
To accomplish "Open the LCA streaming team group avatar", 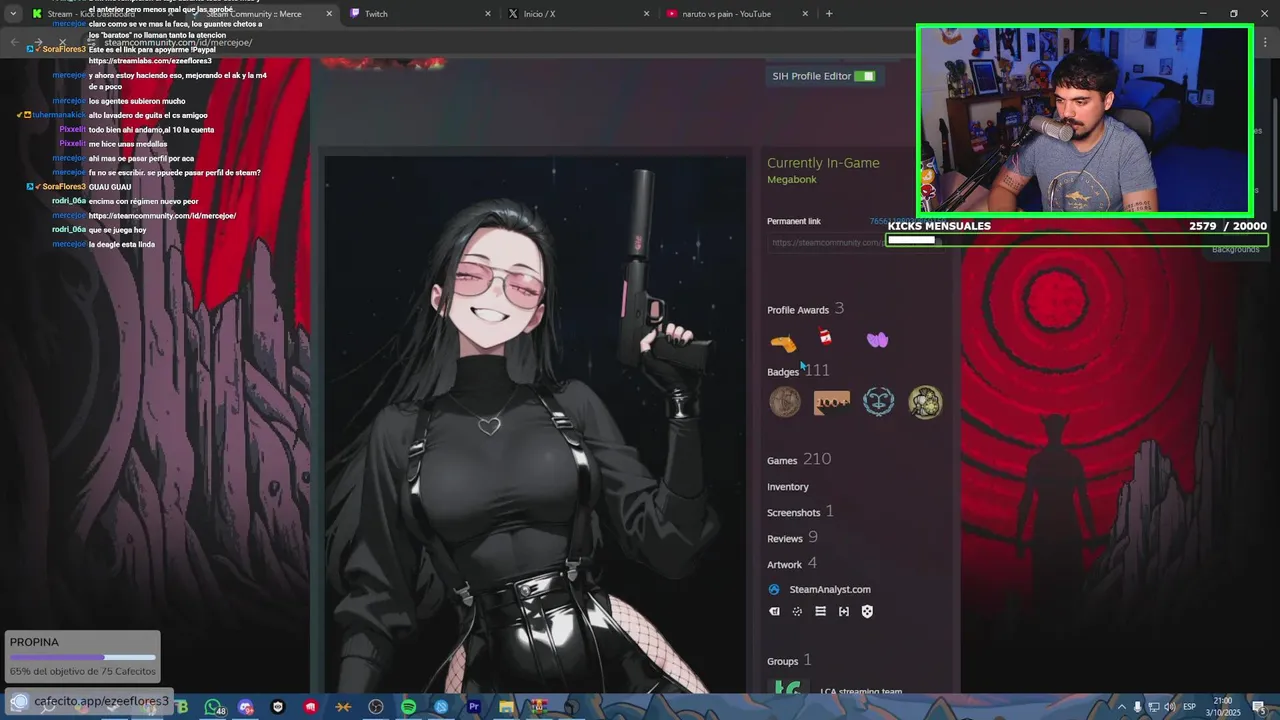I will pos(786,687).
